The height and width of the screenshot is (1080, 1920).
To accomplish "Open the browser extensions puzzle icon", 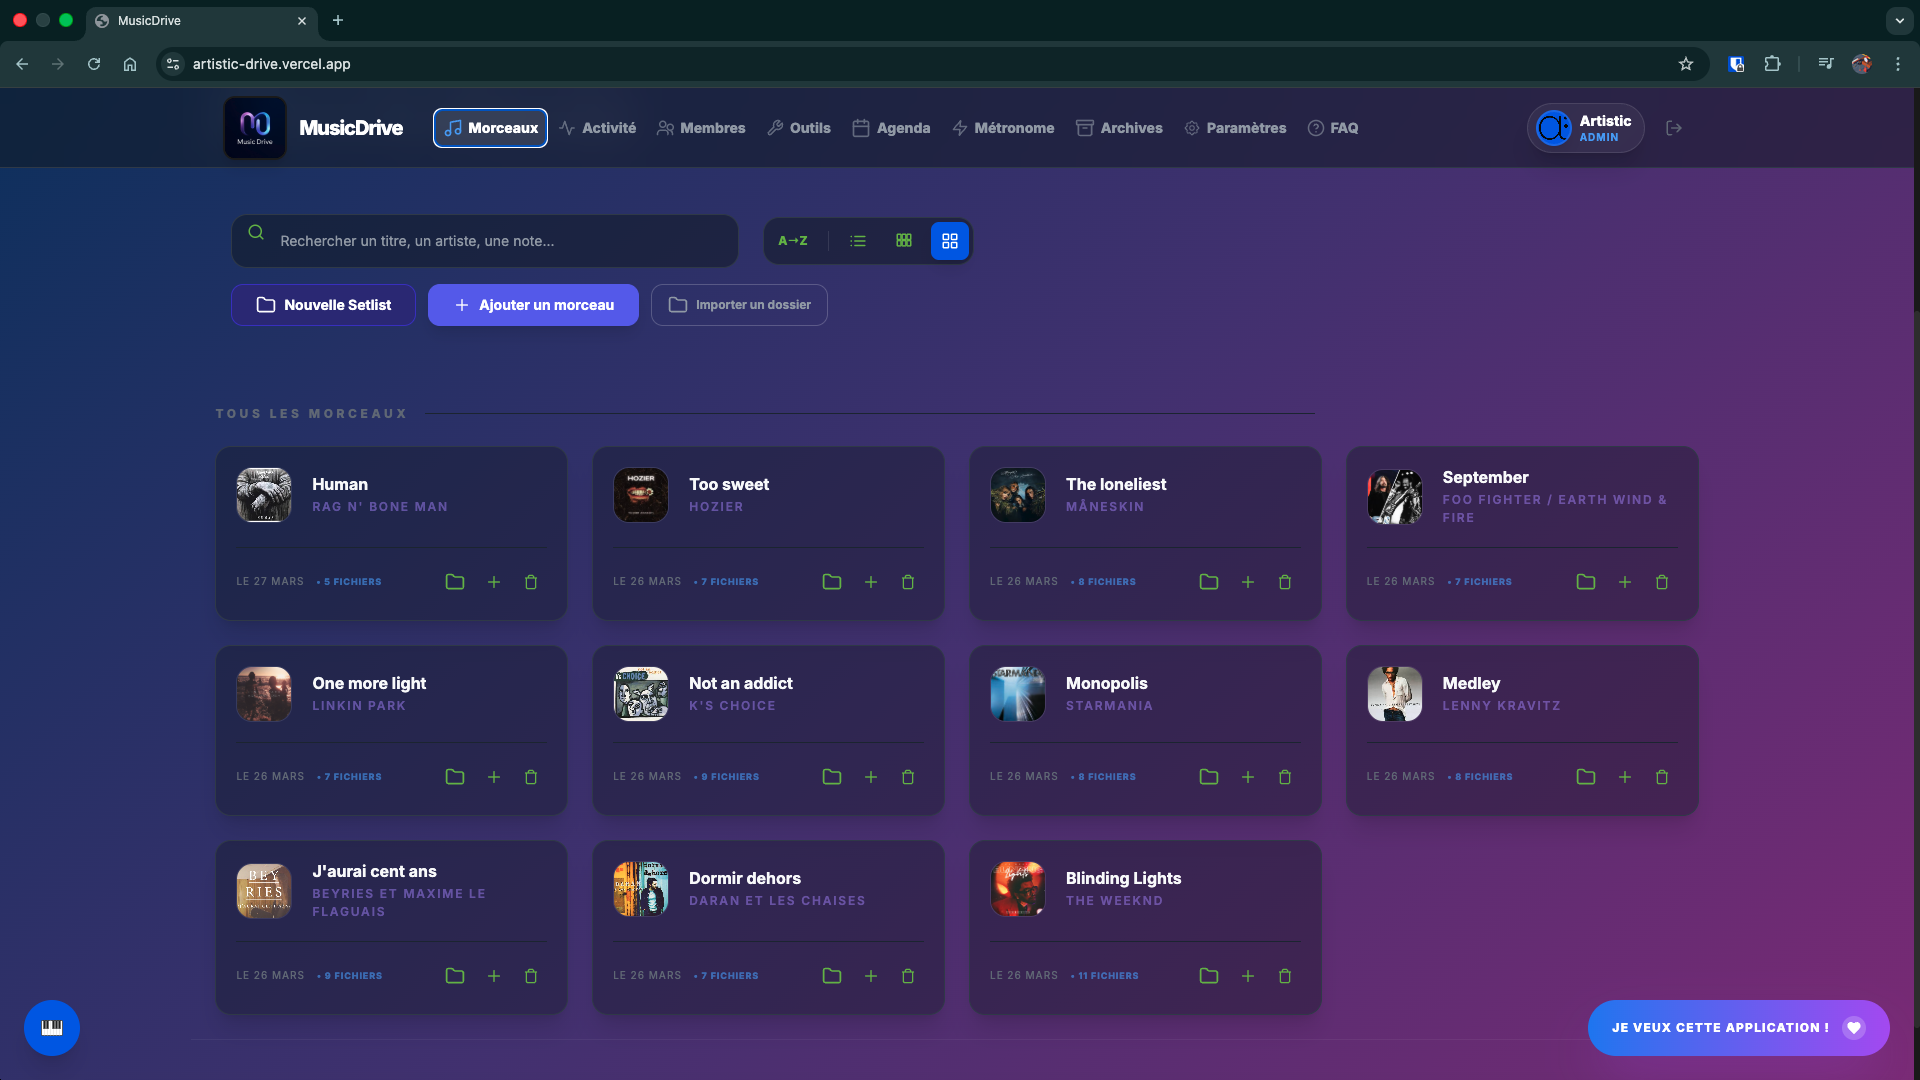I will (1772, 64).
